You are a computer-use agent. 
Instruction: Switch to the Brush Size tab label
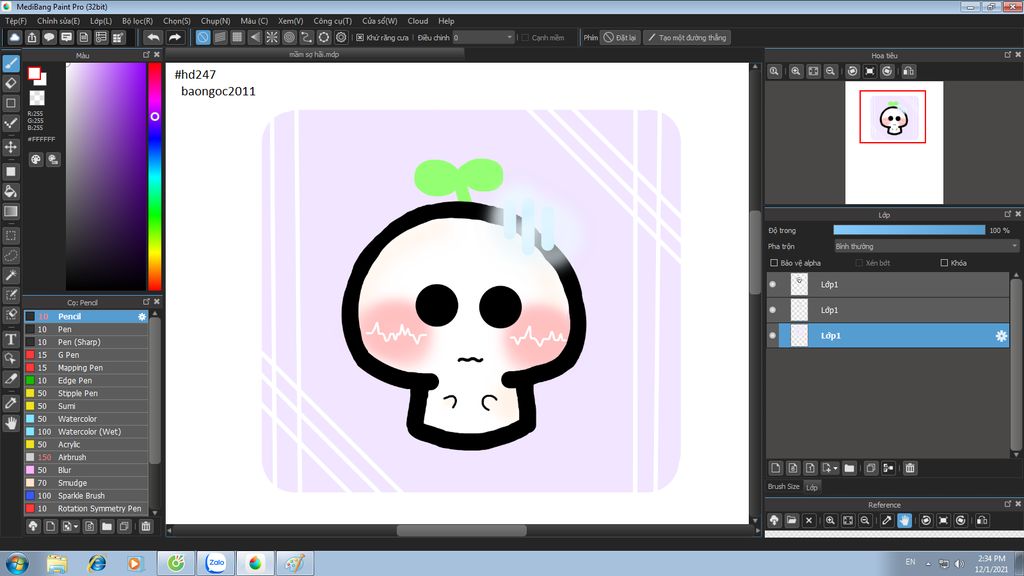pyautogui.click(x=784, y=487)
